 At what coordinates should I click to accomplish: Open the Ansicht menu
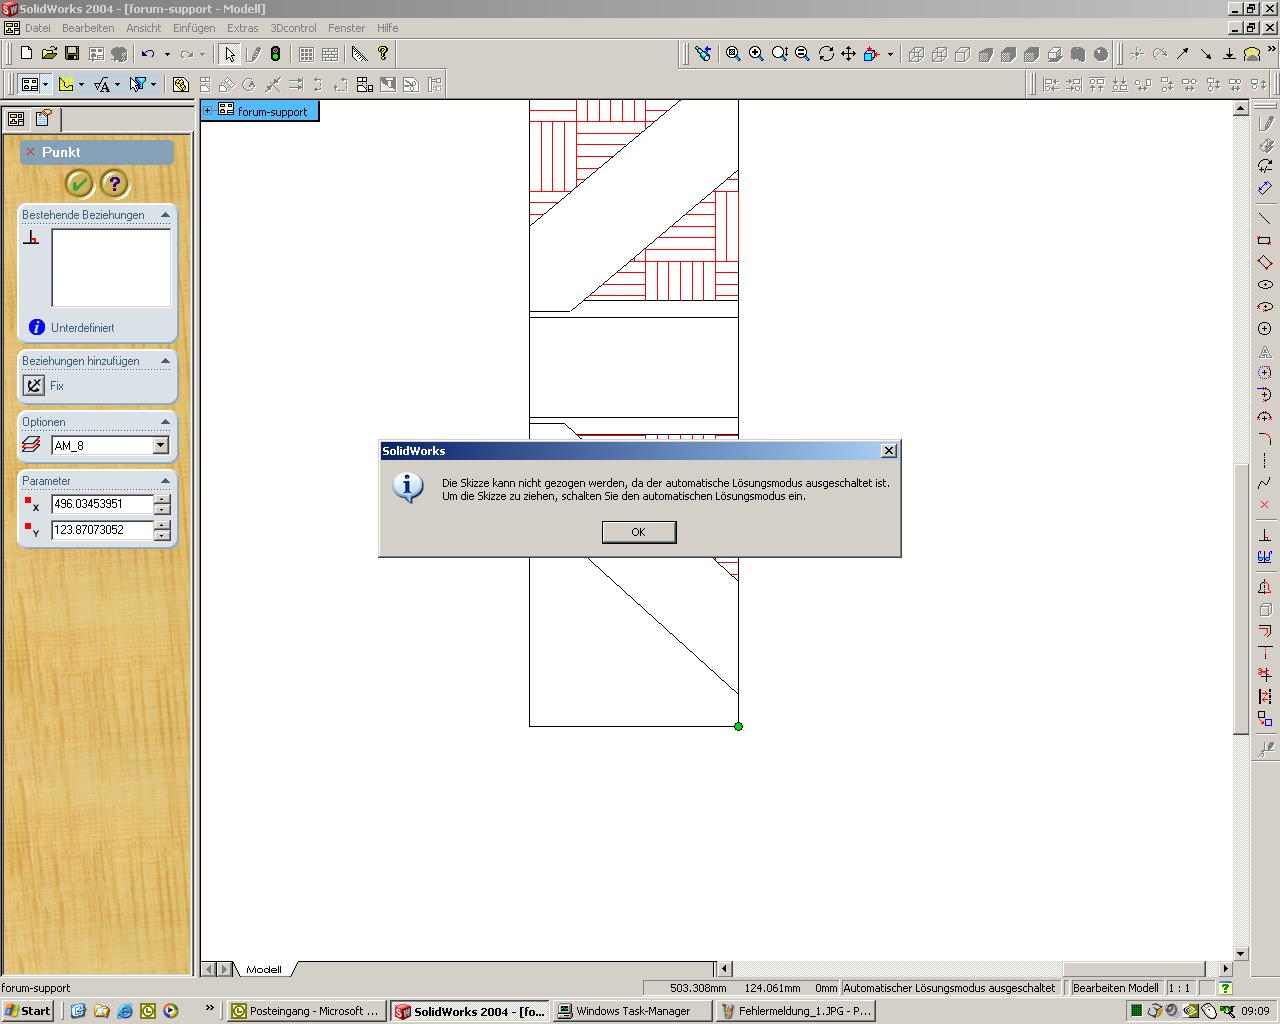pos(143,28)
